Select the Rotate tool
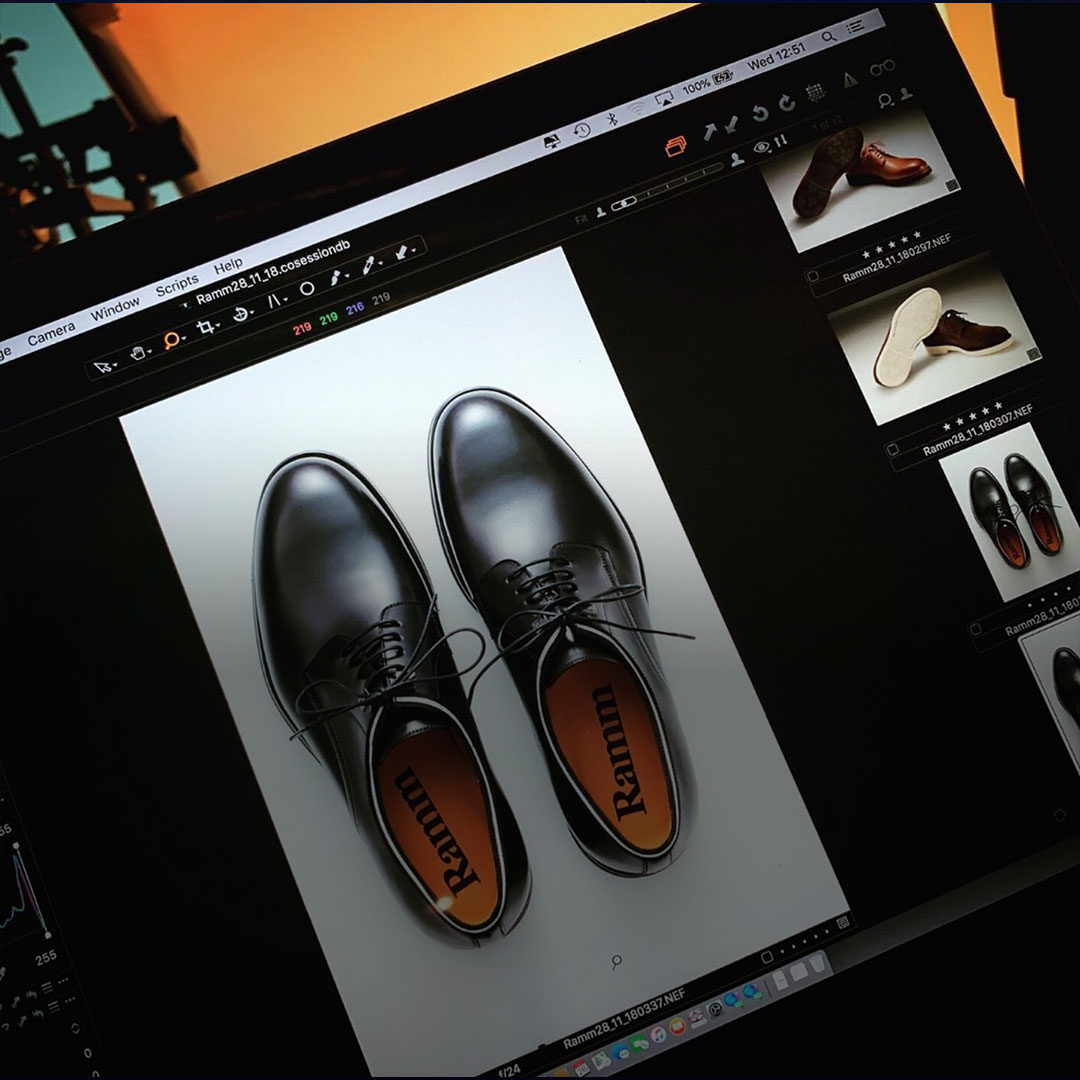Image resolution: width=1080 pixels, height=1080 pixels. pyautogui.click(x=240, y=315)
